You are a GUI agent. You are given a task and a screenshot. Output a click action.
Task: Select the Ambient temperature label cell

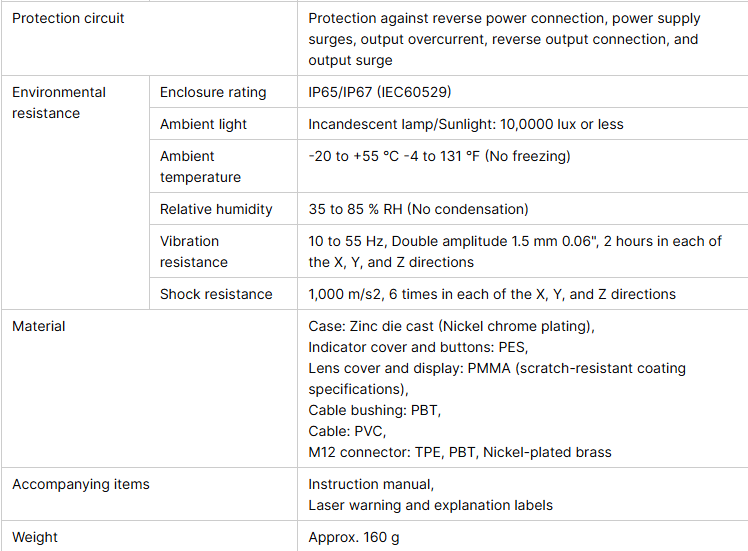200,167
